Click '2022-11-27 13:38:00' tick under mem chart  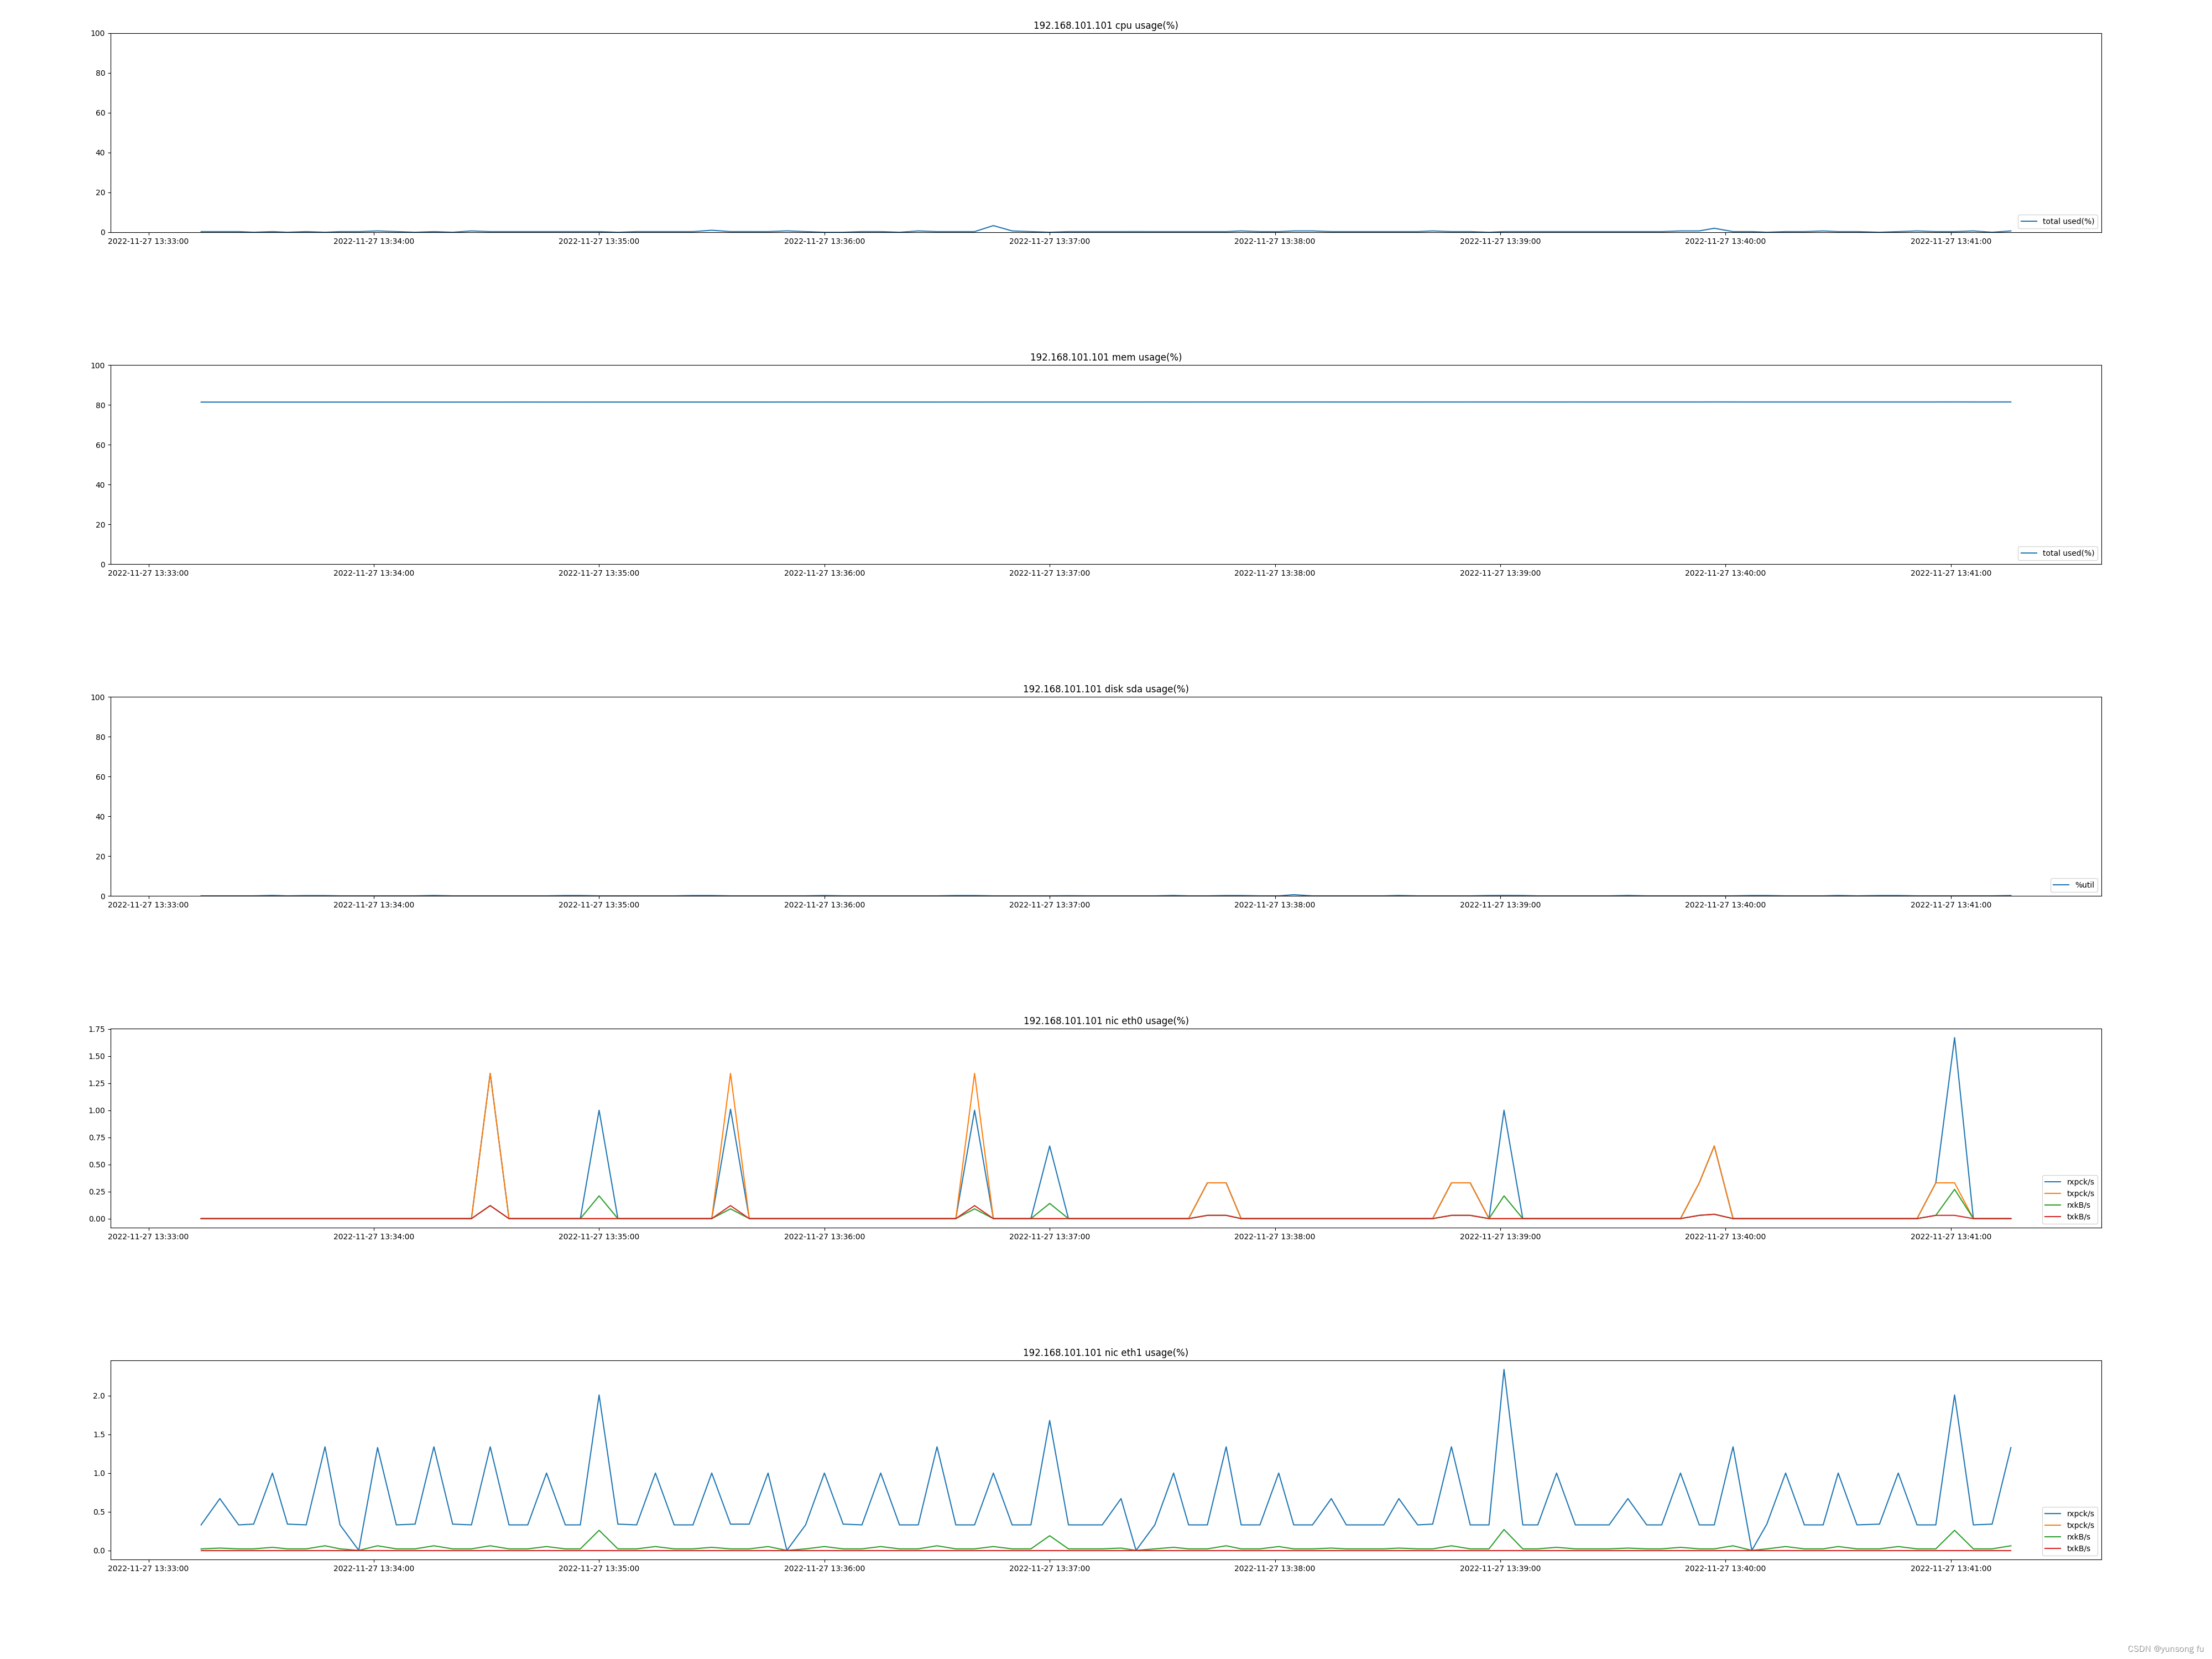pos(1274,574)
